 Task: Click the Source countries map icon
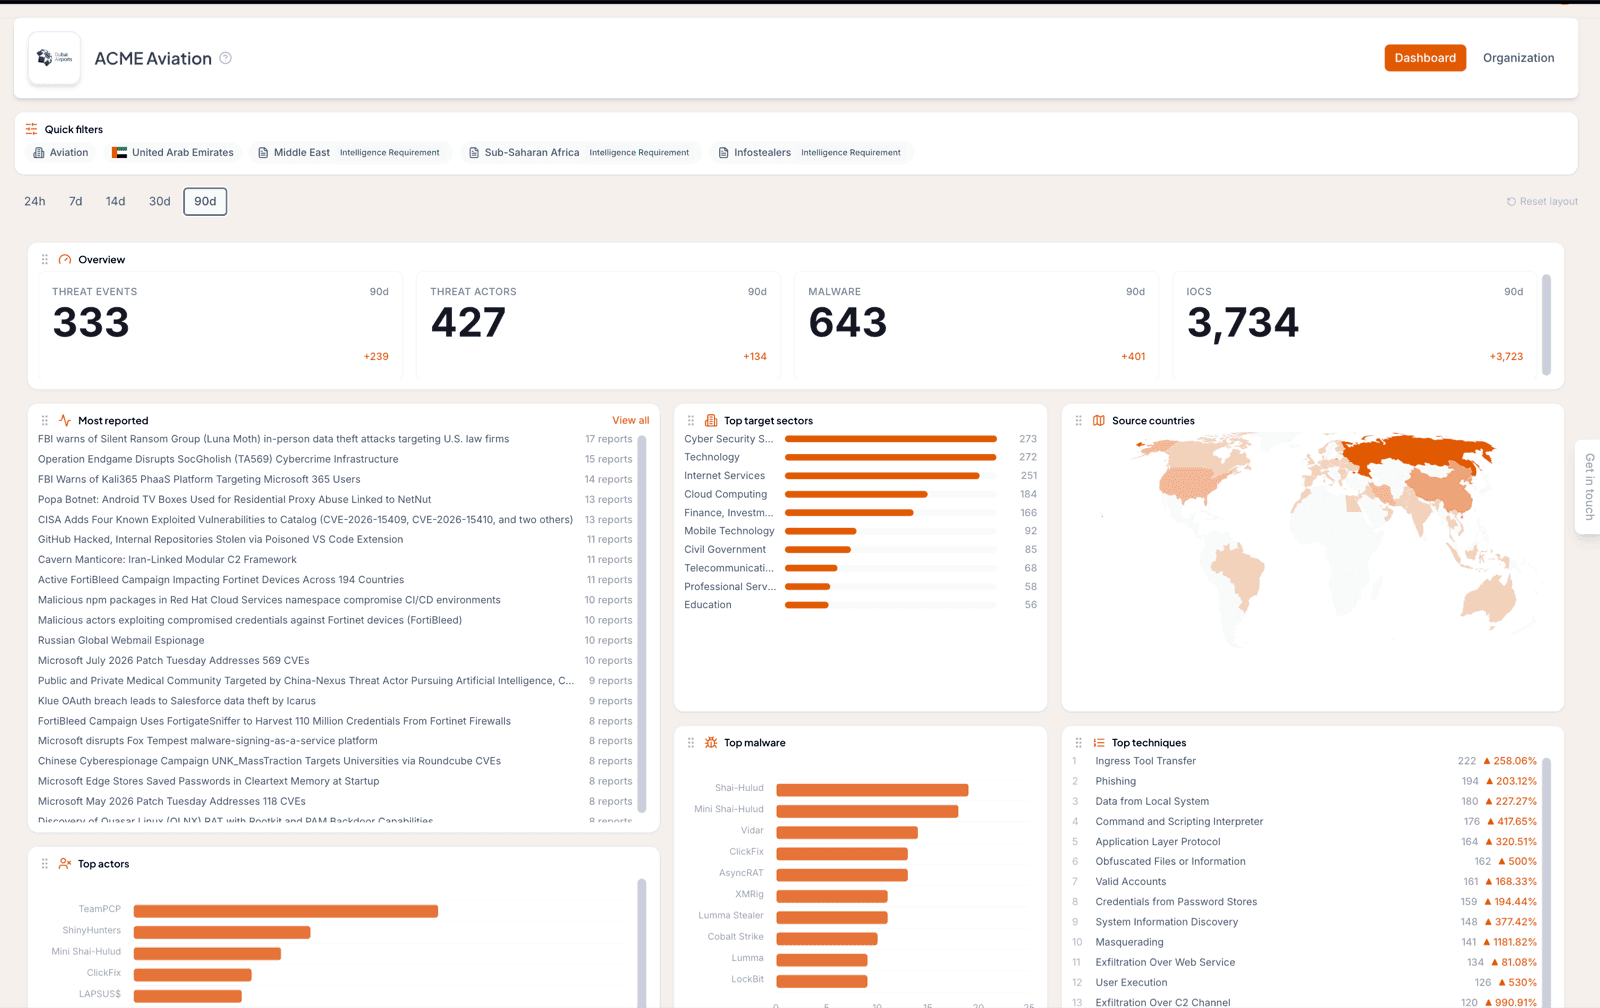pyautogui.click(x=1099, y=421)
